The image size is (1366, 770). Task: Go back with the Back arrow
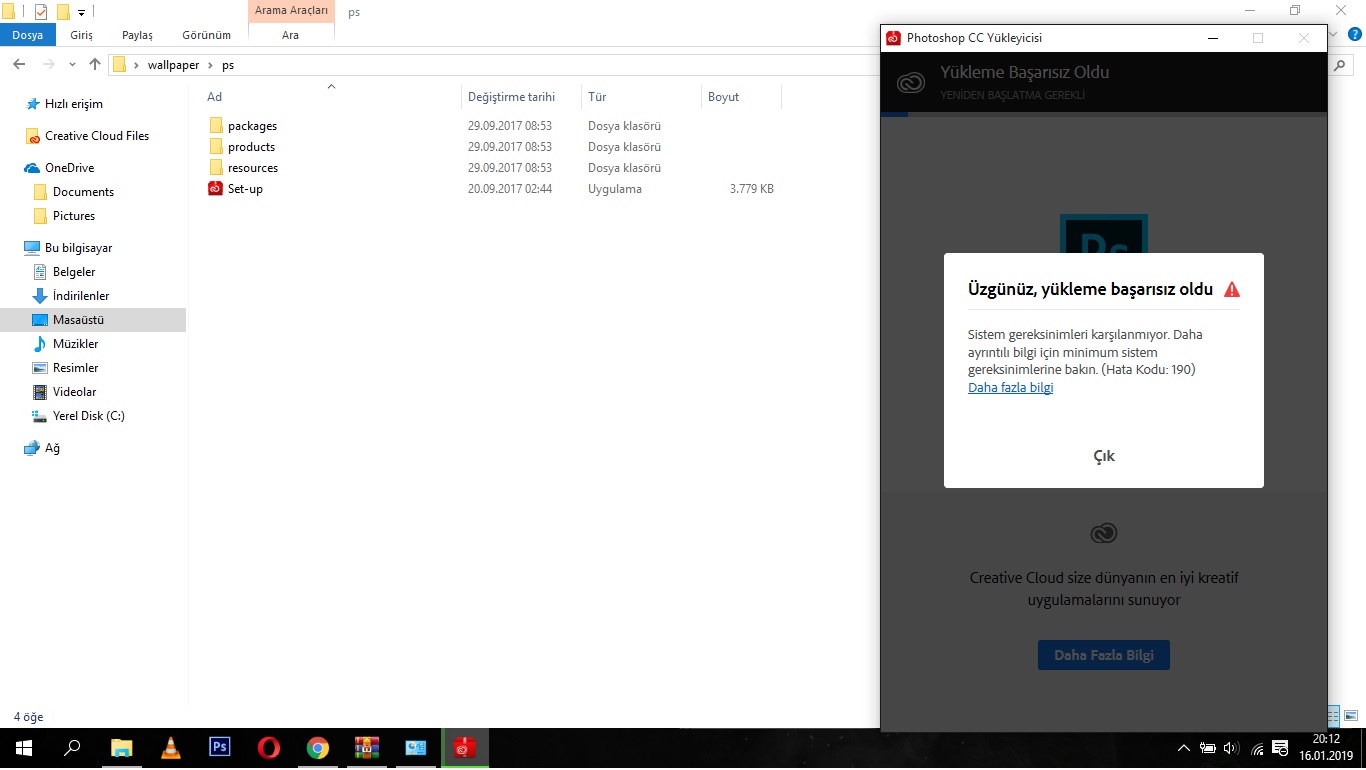tap(19, 64)
